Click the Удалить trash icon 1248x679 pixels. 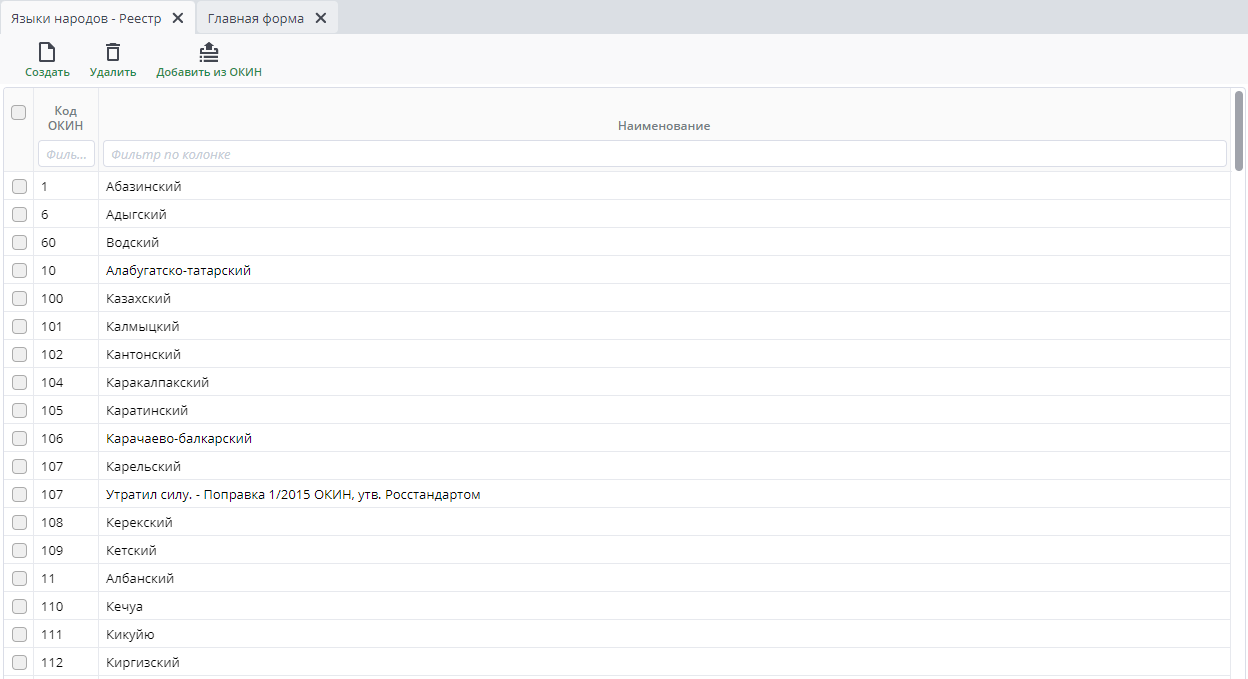pyautogui.click(x=113, y=52)
